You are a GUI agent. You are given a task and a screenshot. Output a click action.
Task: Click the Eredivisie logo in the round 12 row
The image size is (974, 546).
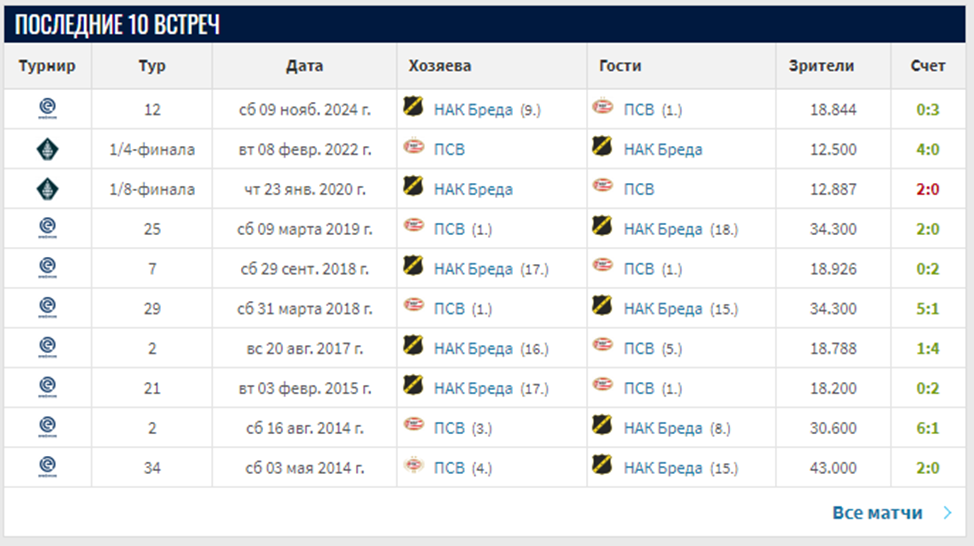pyautogui.click(x=46, y=109)
